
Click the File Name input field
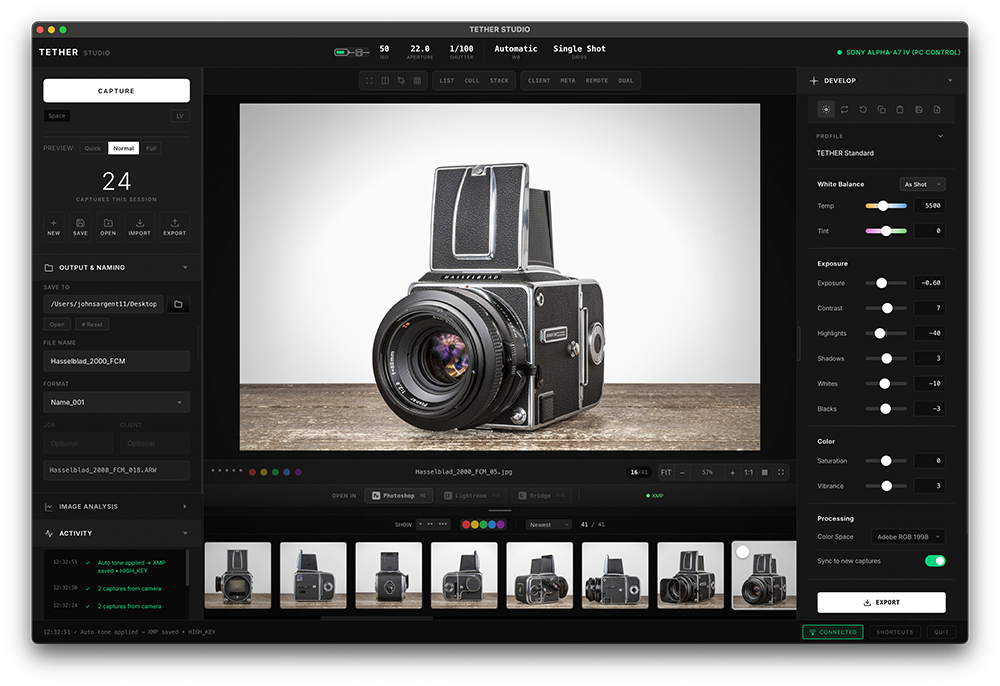pos(116,361)
